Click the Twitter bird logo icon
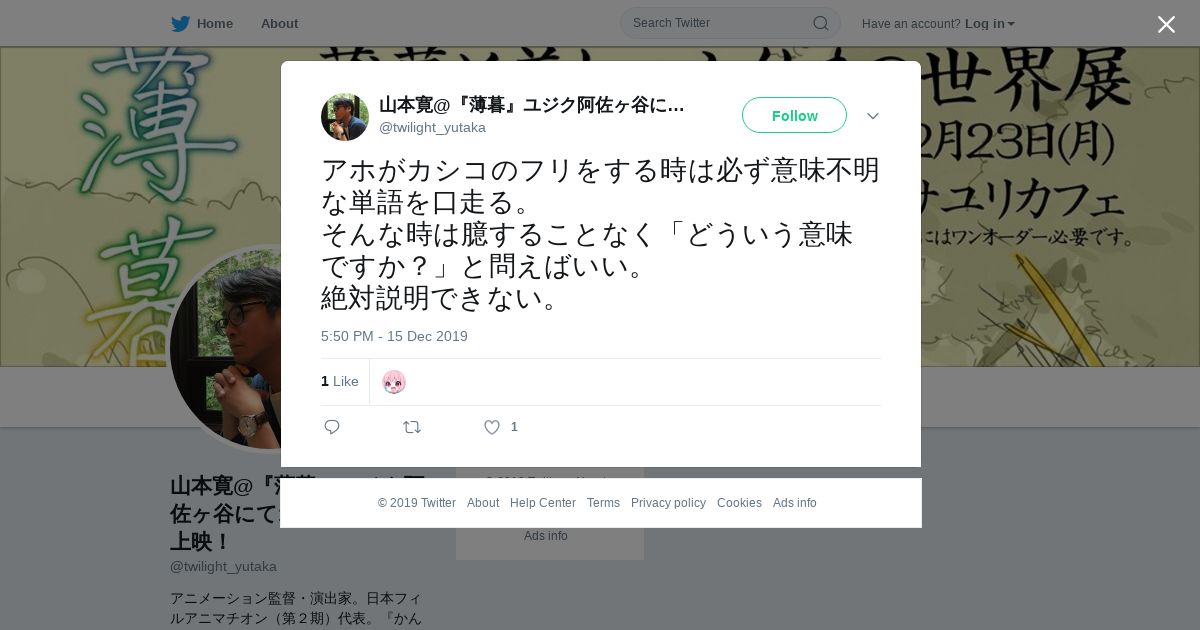The height and width of the screenshot is (630, 1200). [x=180, y=24]
